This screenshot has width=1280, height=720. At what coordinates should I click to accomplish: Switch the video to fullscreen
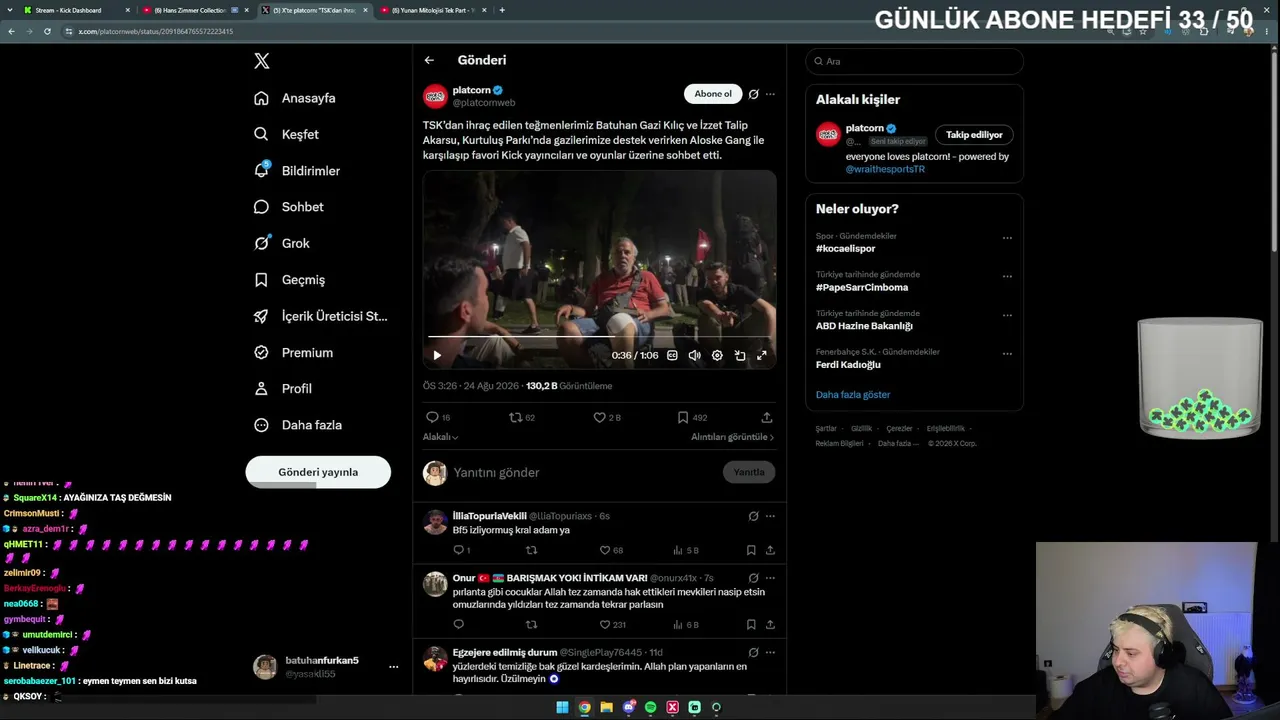click(x=762, y=355)
